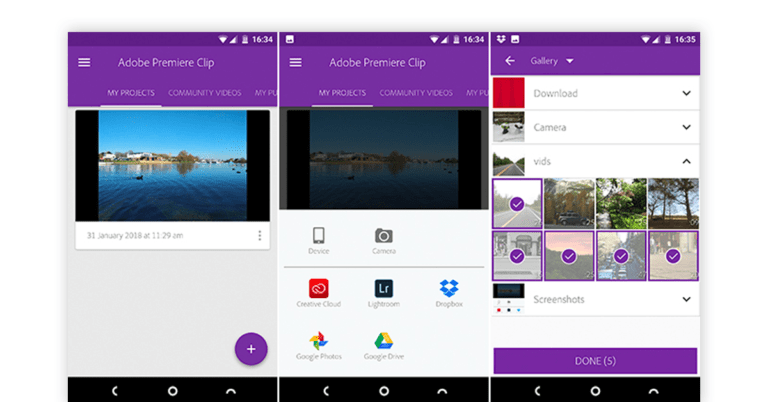The width and height of the screenshot is (768, 402).
Task: Collapse the vids folder
Action: [x=686, y=161]
